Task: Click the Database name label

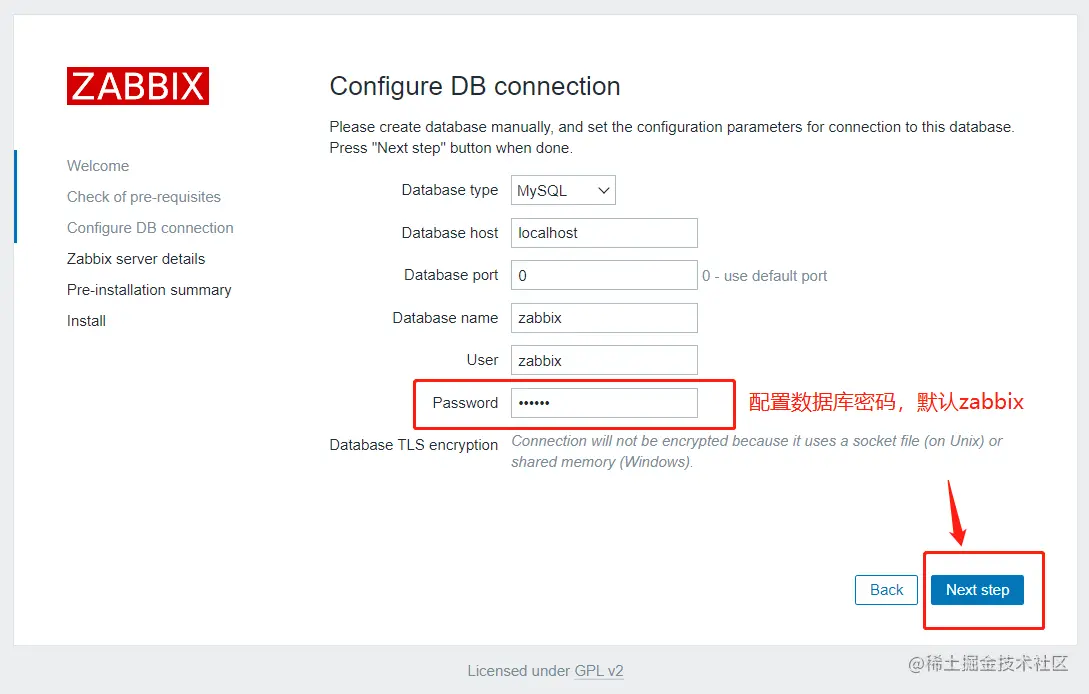Action: [x=445, y=318]
